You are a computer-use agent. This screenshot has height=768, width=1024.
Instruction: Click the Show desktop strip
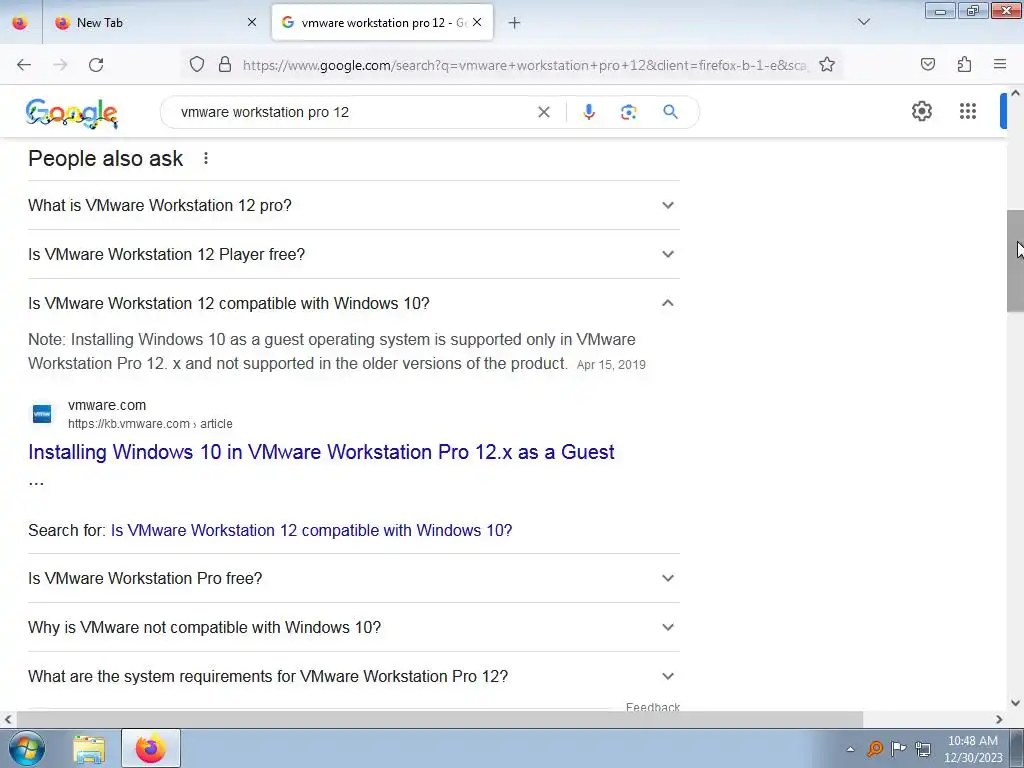(x=1017, y=748)
